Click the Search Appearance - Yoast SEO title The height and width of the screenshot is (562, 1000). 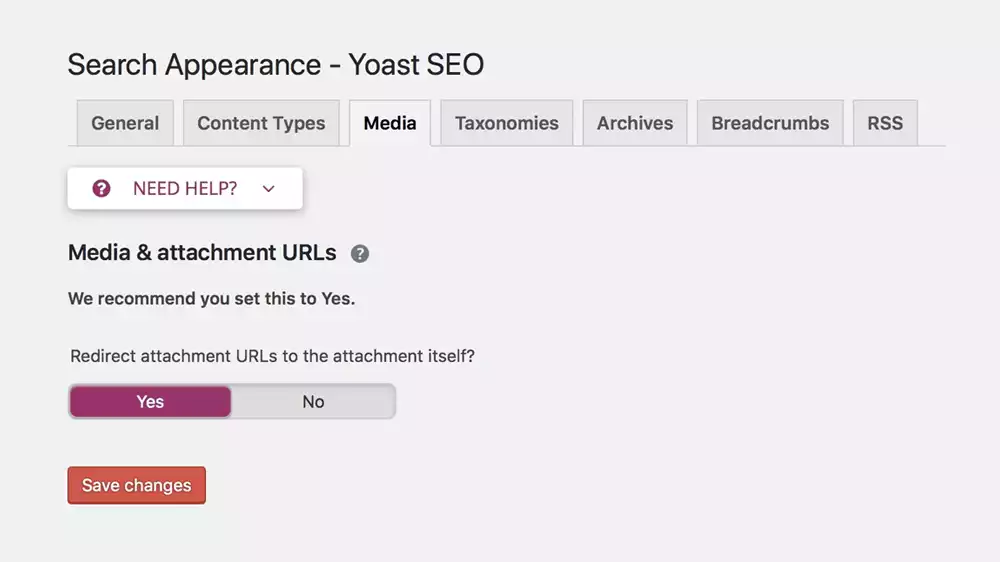tap(276, 65)
